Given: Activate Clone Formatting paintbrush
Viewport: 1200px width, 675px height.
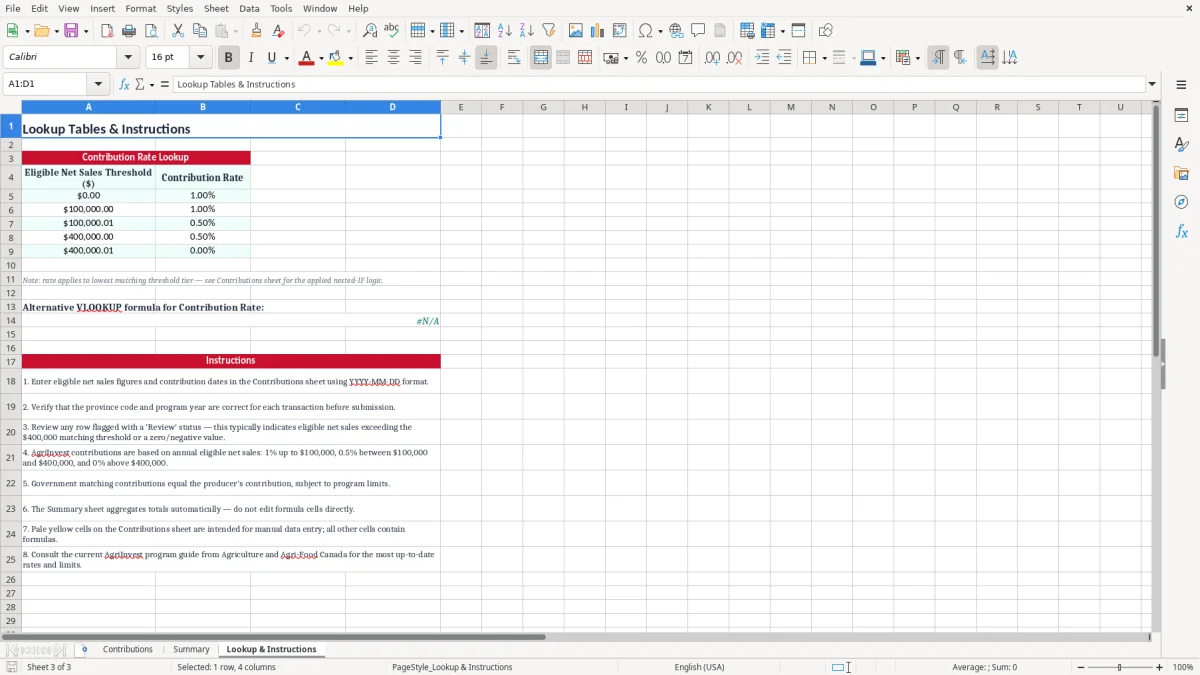Looking at the screenshot, I should 256,31.
